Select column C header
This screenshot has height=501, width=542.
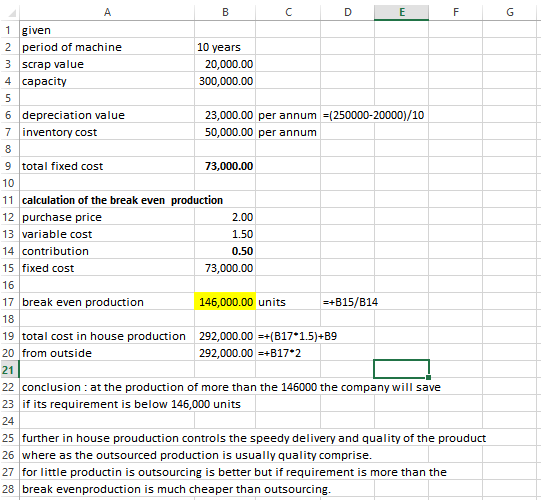288,12
